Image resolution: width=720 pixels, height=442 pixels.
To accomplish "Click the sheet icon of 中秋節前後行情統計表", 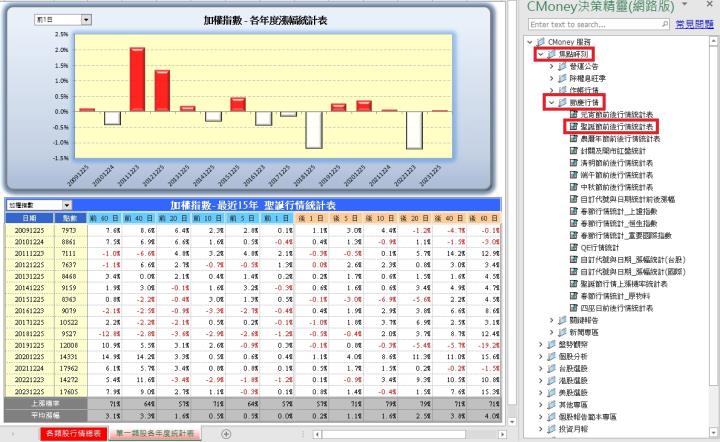I will pyautogui.click(x=574, y=187).
